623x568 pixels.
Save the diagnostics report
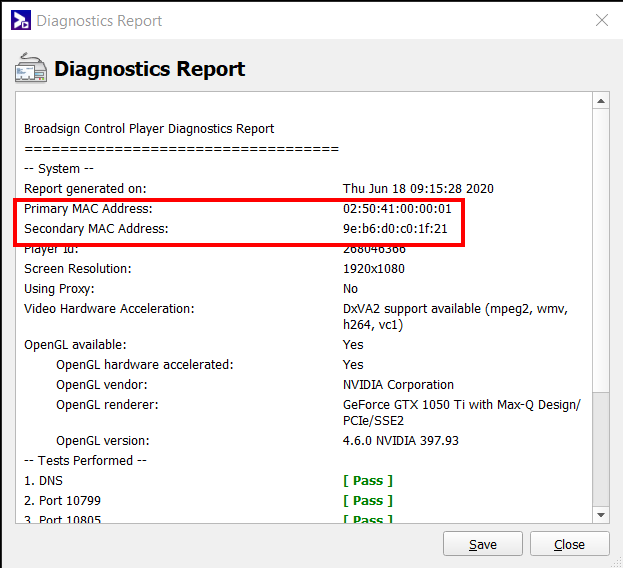click(x=483, y=544)
